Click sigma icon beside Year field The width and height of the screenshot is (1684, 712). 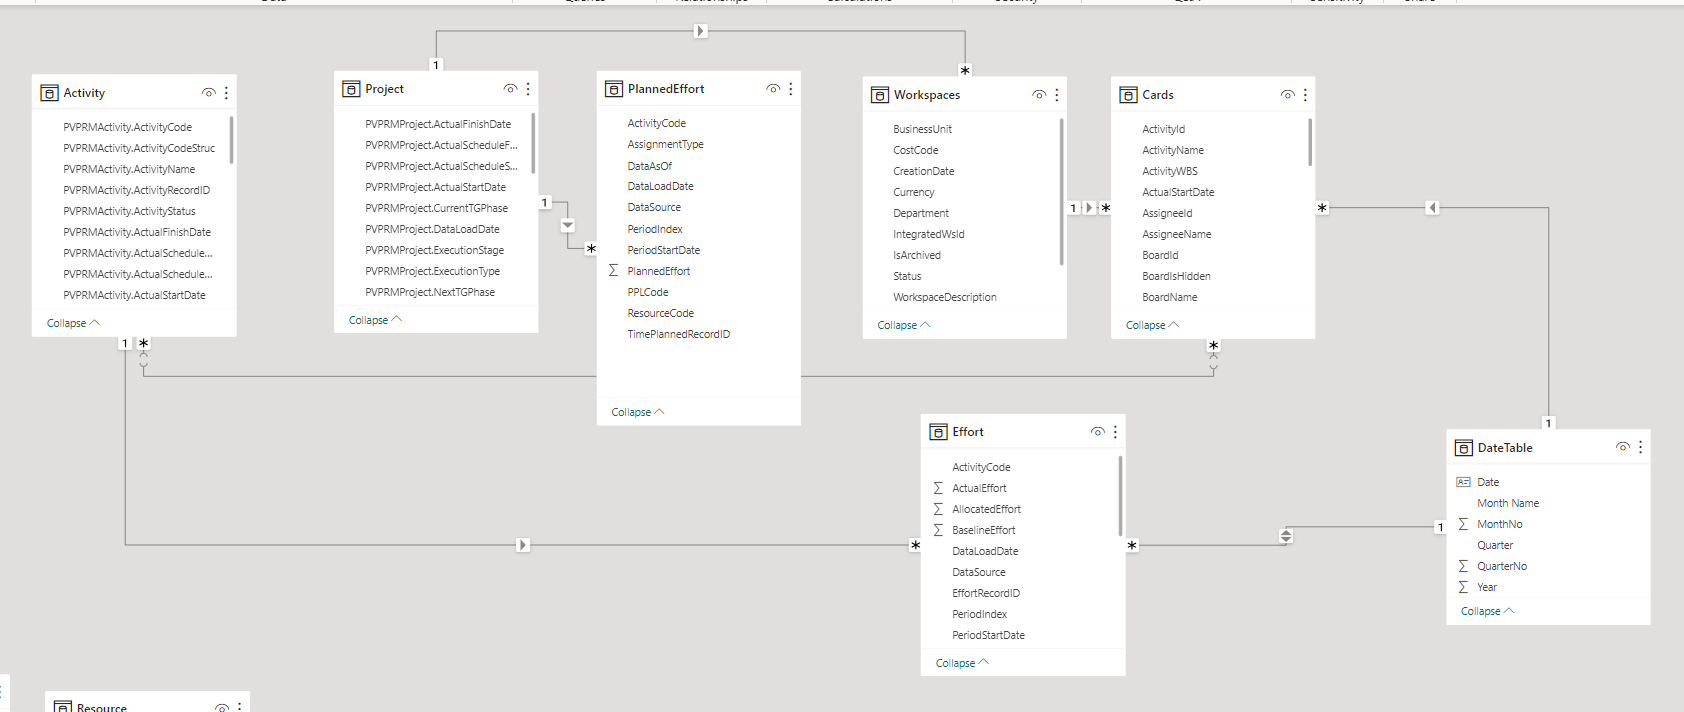(x=1463, y=587)
